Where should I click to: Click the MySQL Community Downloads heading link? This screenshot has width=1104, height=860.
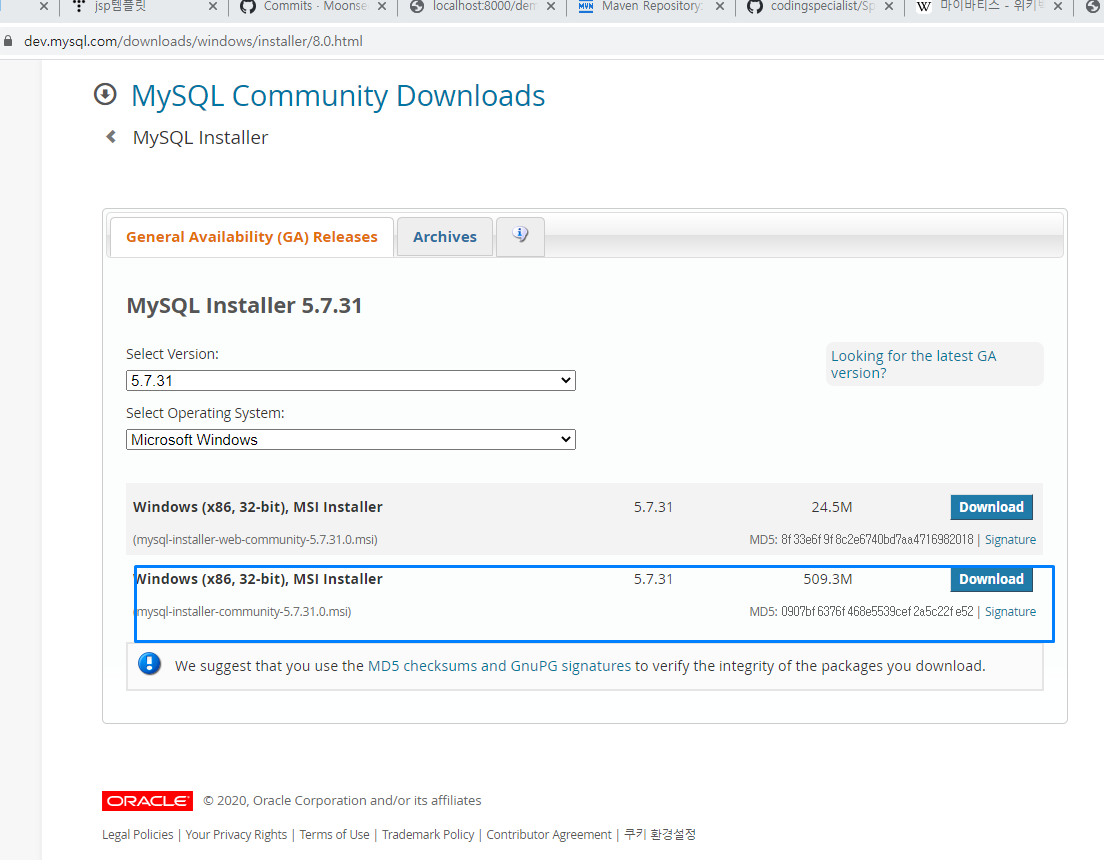[x=338, y=95]
